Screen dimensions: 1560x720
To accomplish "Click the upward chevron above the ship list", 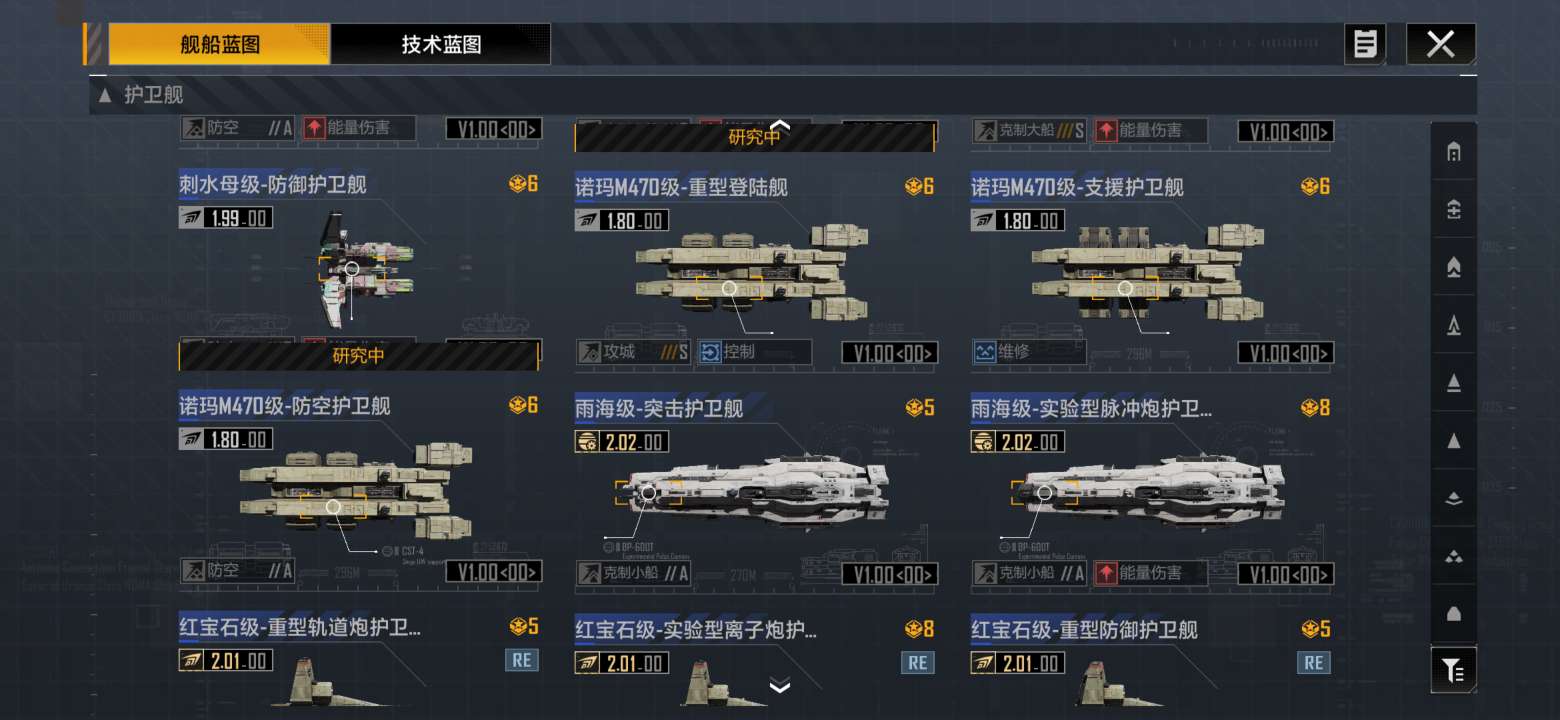I will click(780, 125).
